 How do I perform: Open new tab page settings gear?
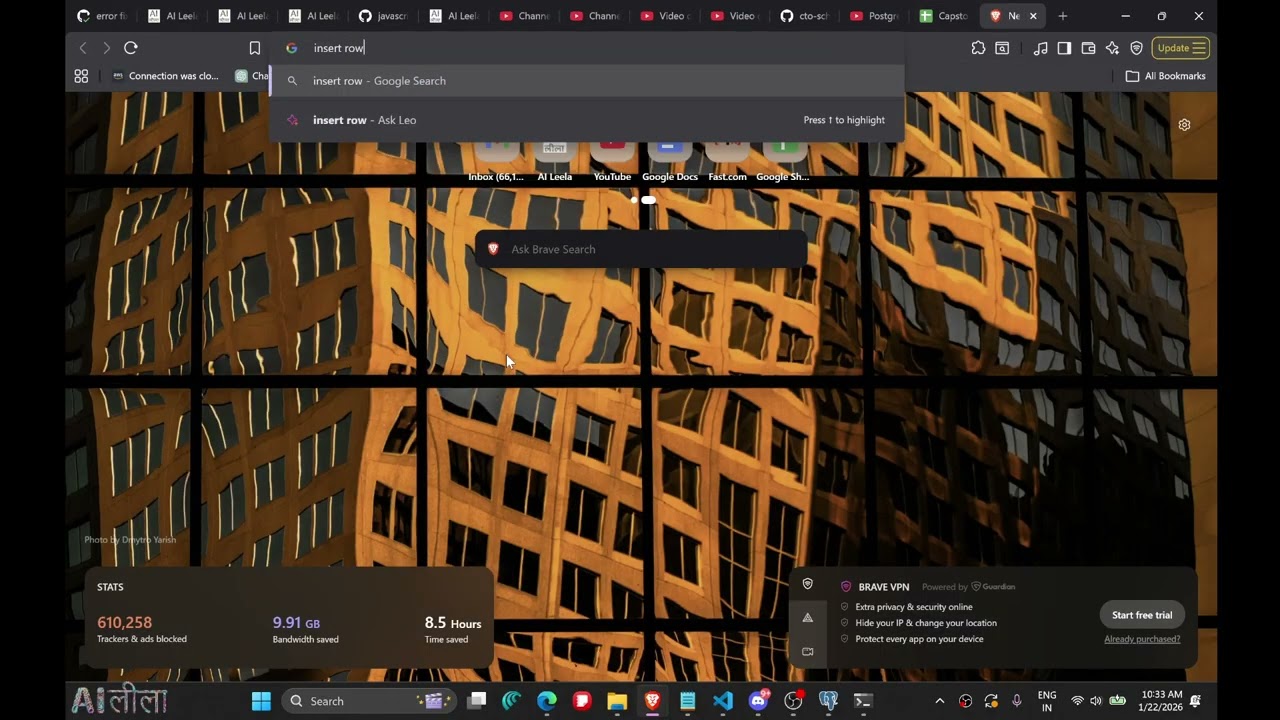click(x=1184, y=125)
